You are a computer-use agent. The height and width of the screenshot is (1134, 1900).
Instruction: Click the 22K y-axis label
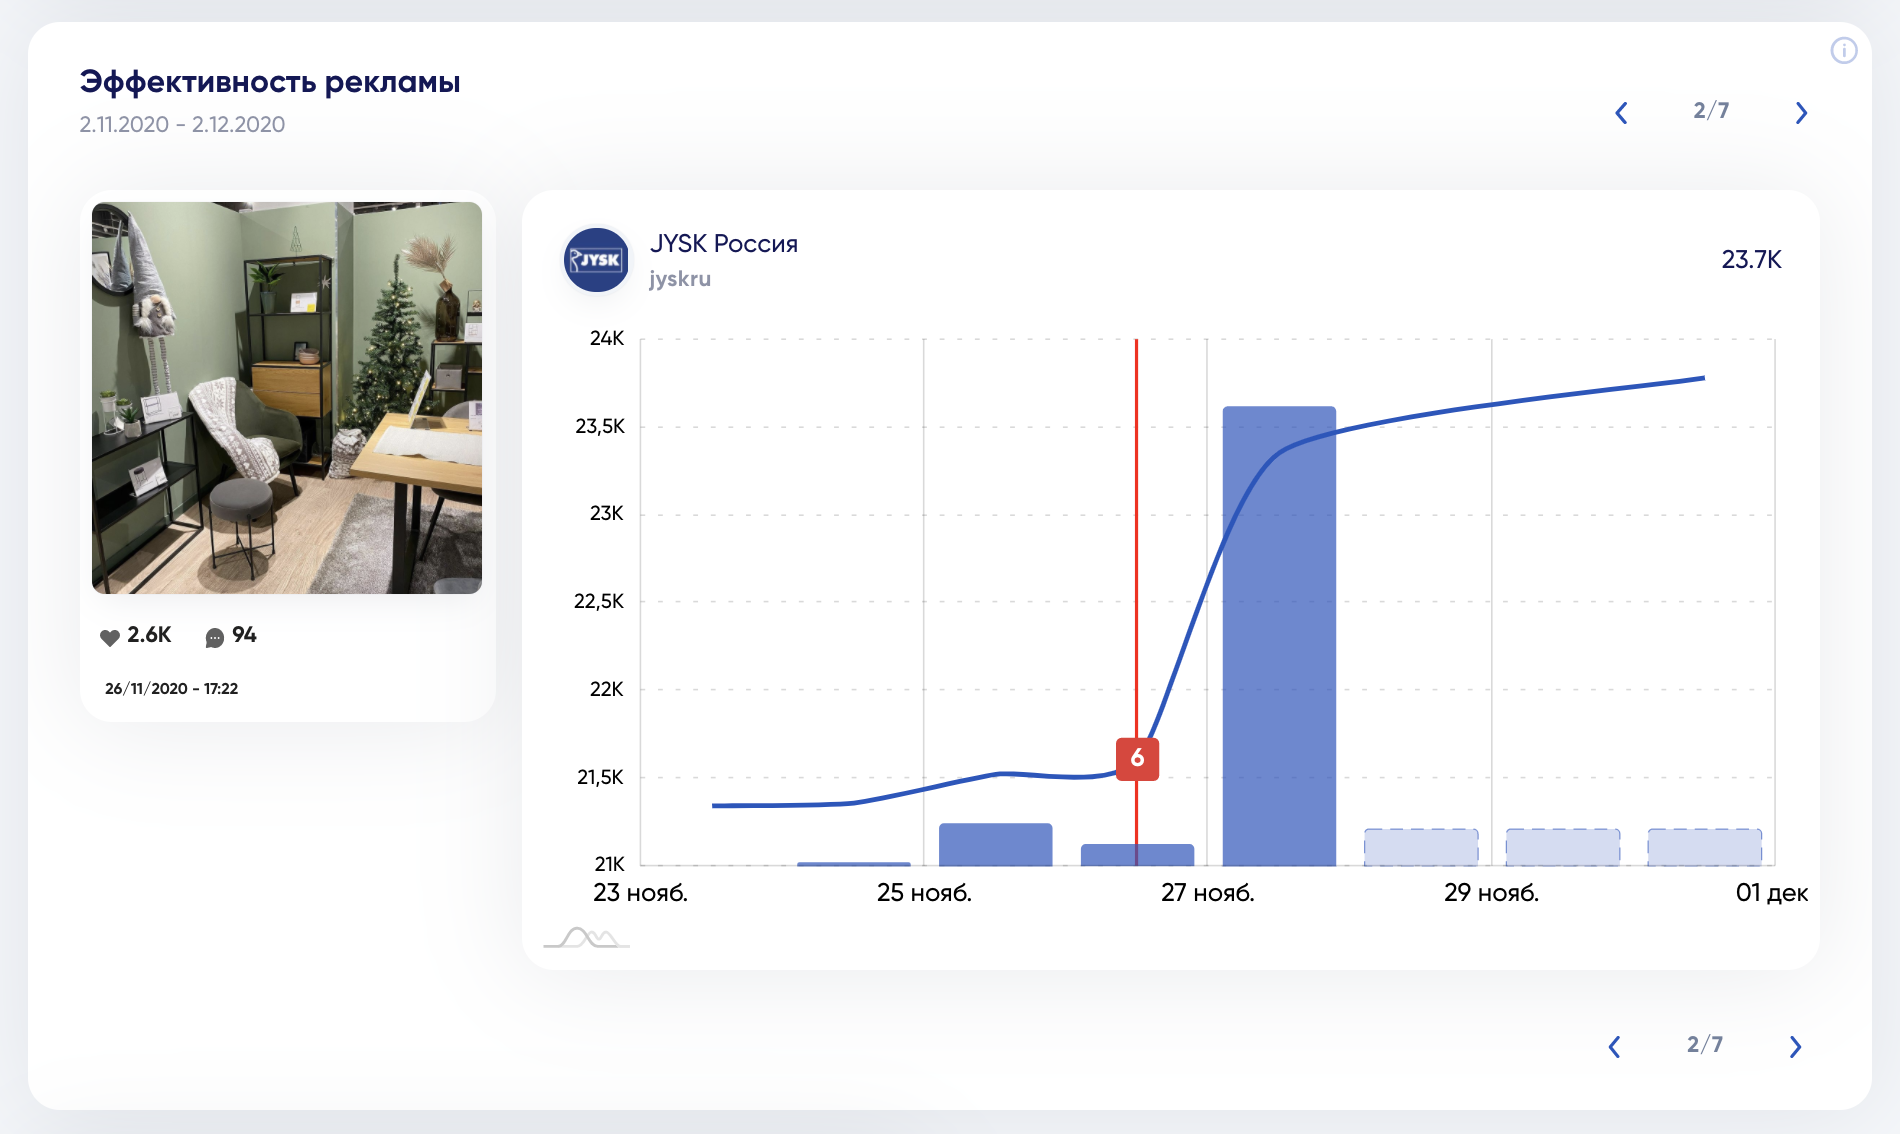[x=607, y=689]
